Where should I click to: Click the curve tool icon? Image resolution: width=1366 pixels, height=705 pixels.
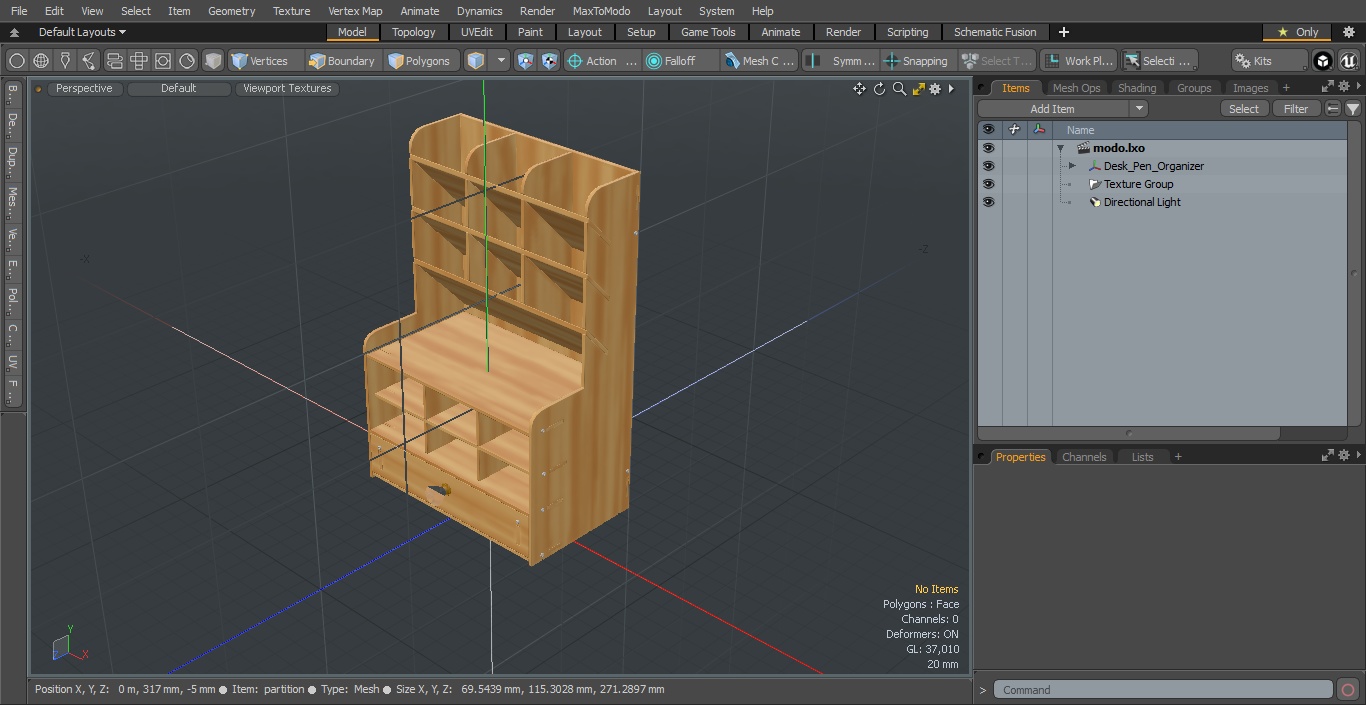(x=89, y=61)
